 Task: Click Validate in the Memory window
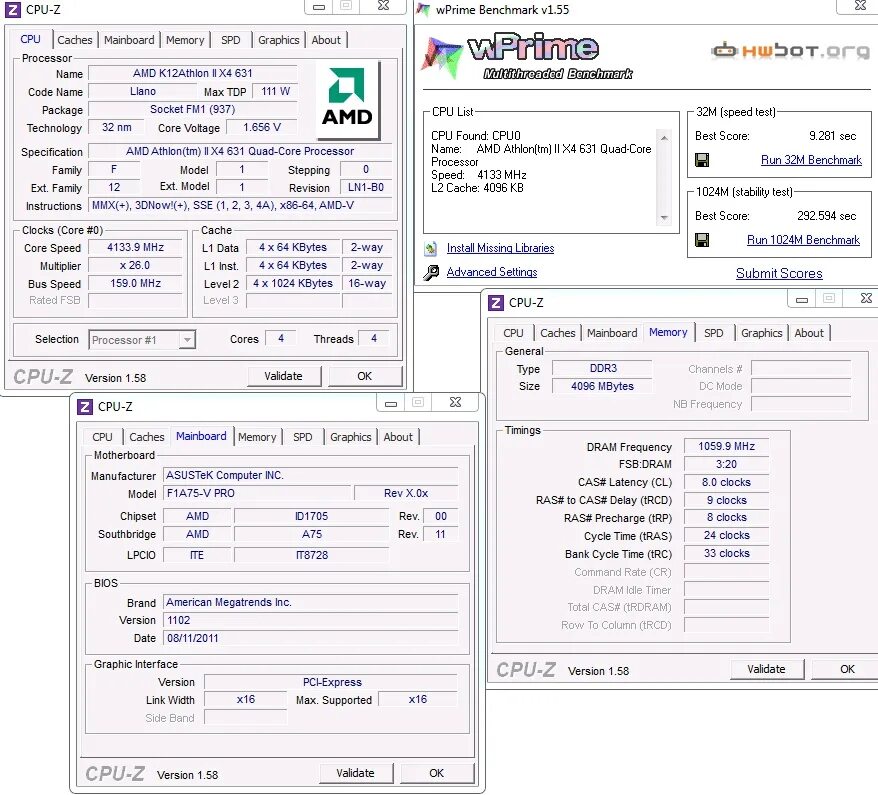pos(767,669)
